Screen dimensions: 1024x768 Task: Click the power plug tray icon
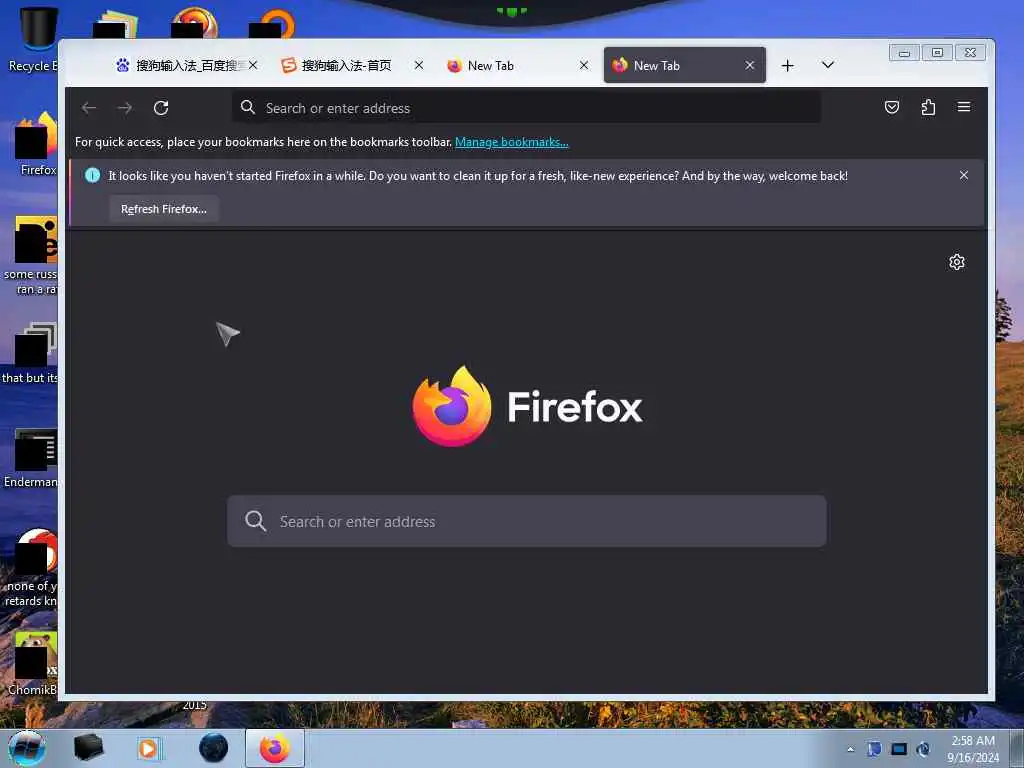click(x=923, y=749)
